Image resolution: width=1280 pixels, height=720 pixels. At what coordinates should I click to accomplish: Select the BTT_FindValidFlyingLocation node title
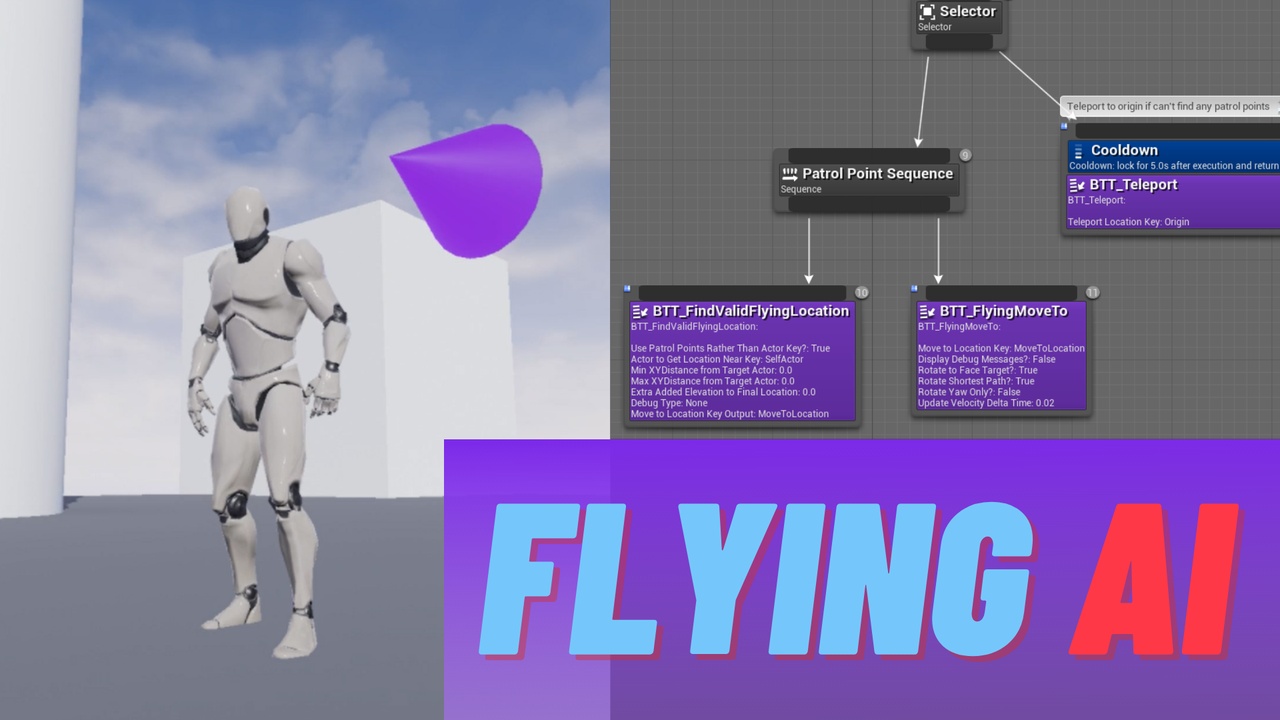750,311
